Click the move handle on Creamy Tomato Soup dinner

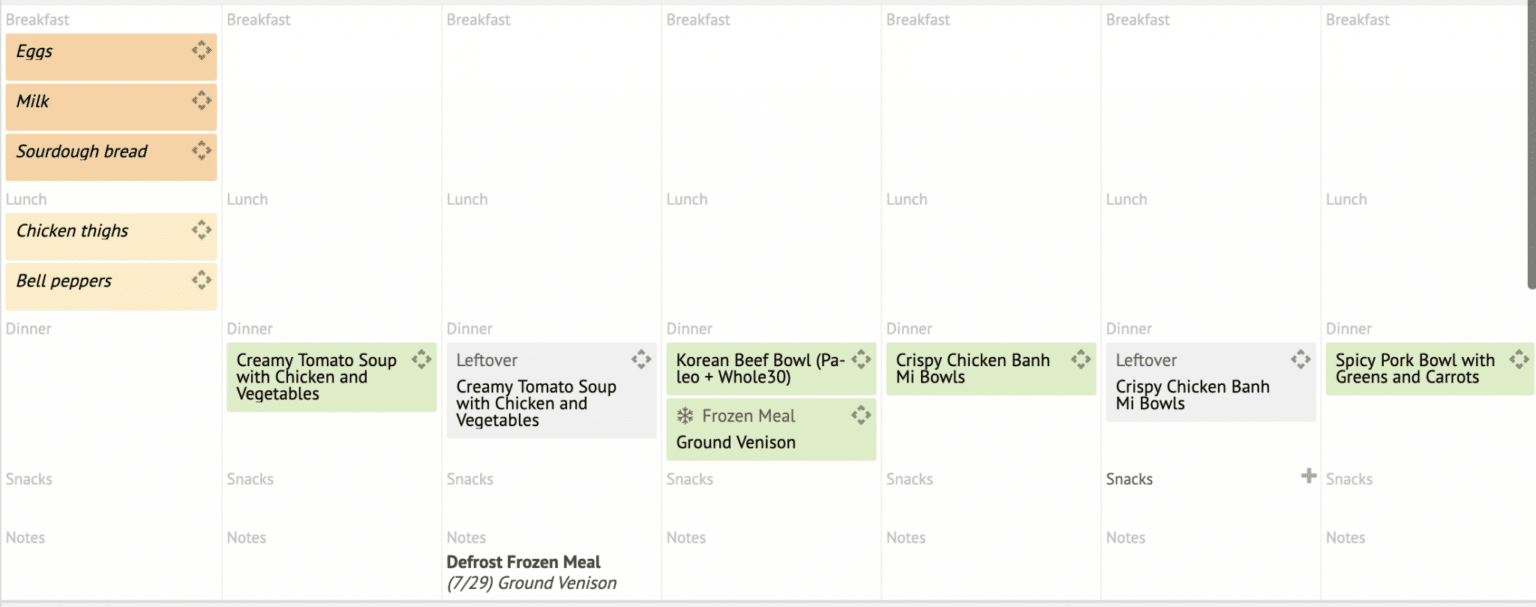point(421,359)
